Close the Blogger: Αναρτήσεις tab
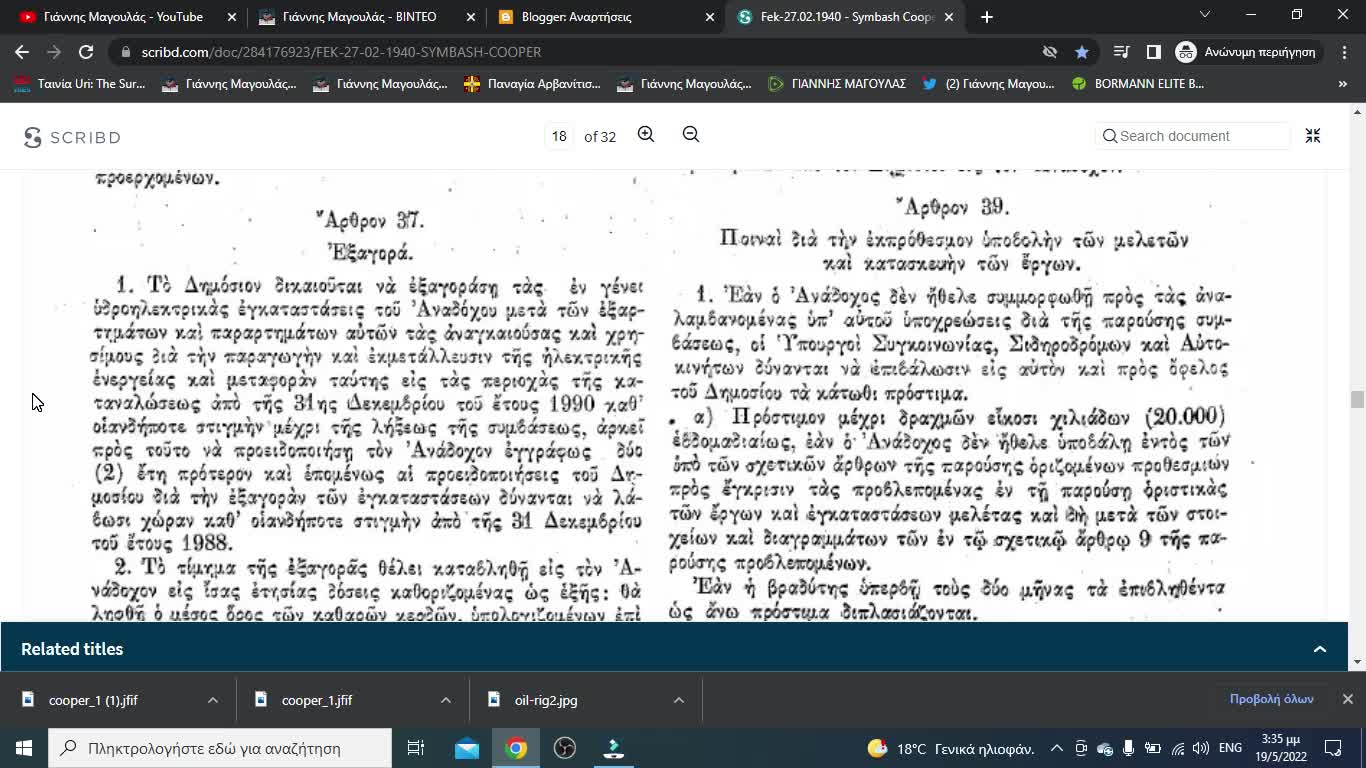The height and width of the screenshot is (768, 1366). tap(710, 17)
